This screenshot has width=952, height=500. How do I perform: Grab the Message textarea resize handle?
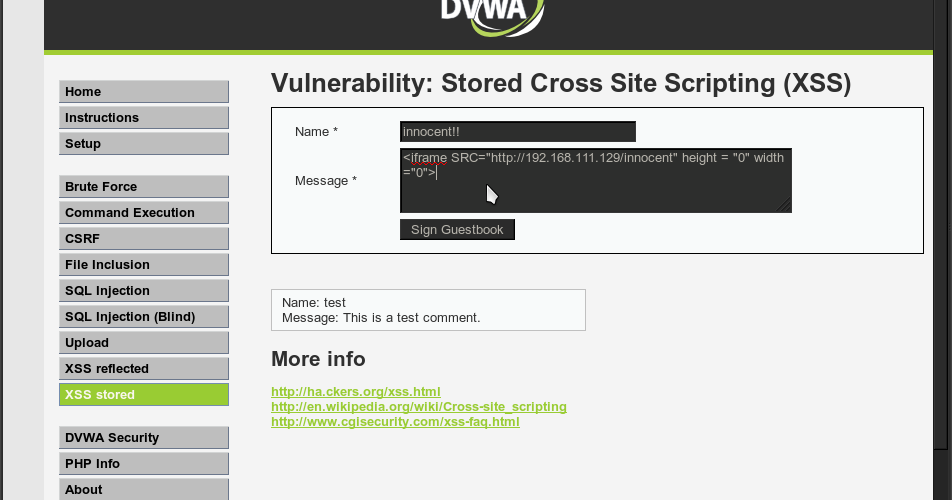pos(784,206)
